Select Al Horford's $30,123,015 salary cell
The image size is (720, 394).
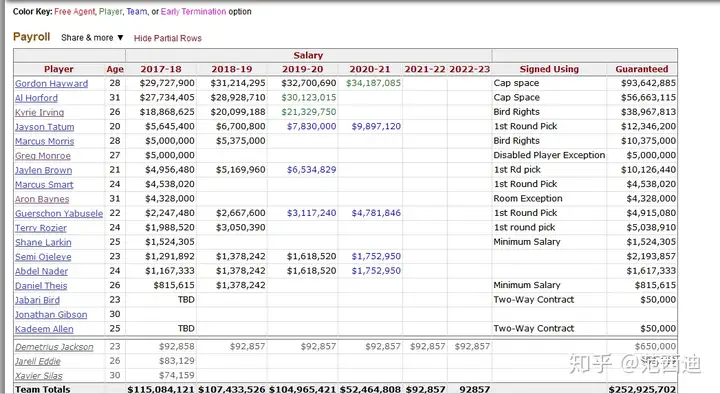(x=309, y=98)
